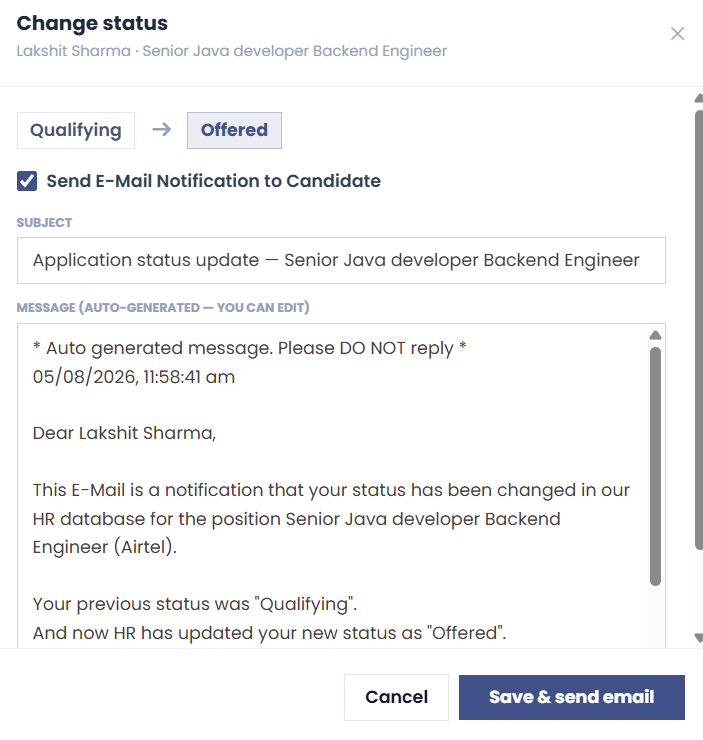Click the message scrollbar thumb

point(655,466)
